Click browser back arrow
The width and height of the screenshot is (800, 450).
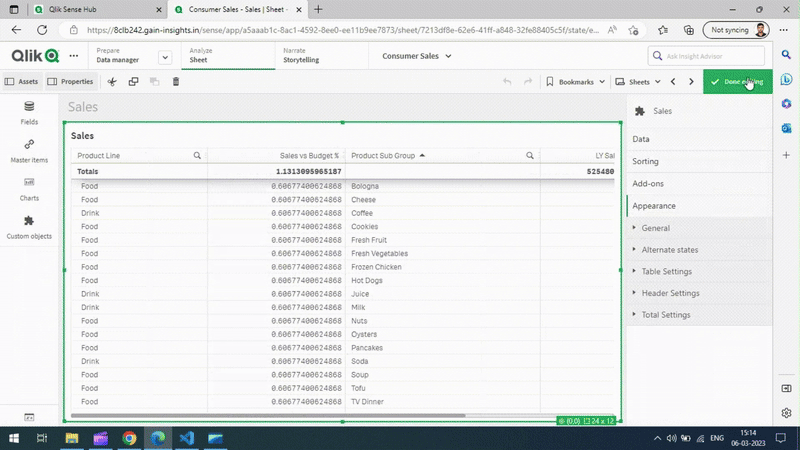16,30
